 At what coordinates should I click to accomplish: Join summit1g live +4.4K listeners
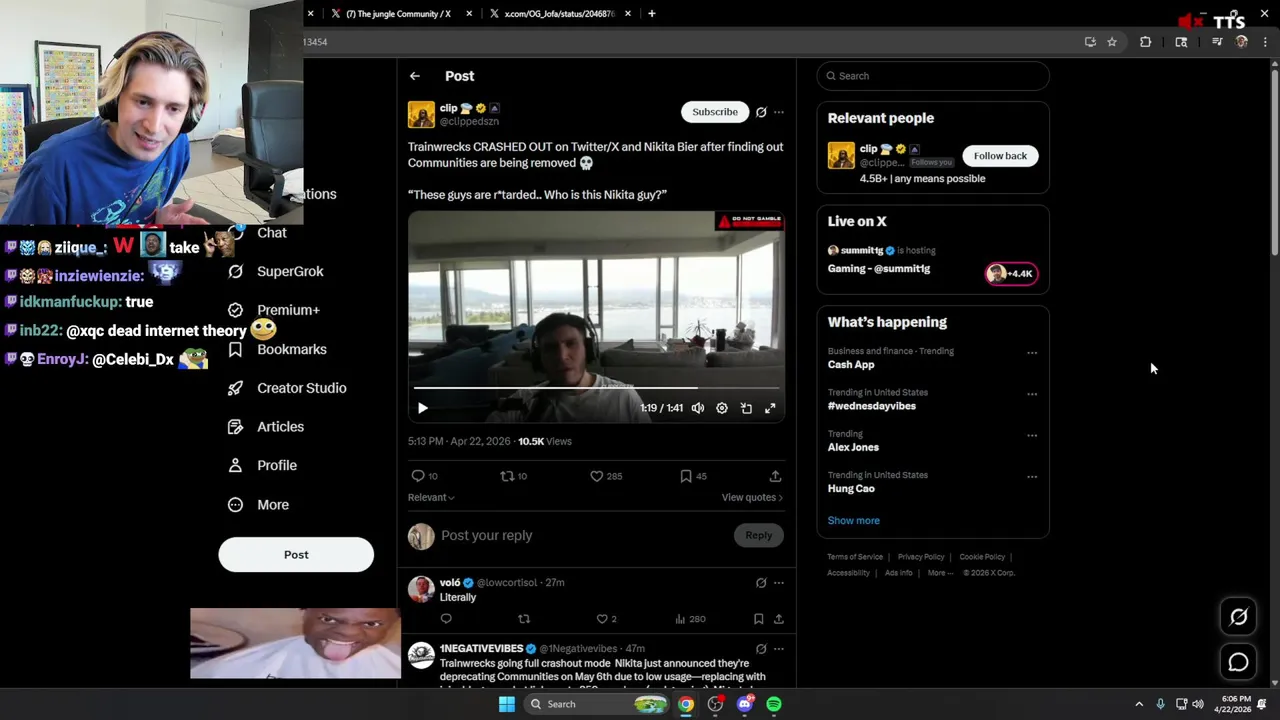pyautogui.click(x=1012, y=274)
